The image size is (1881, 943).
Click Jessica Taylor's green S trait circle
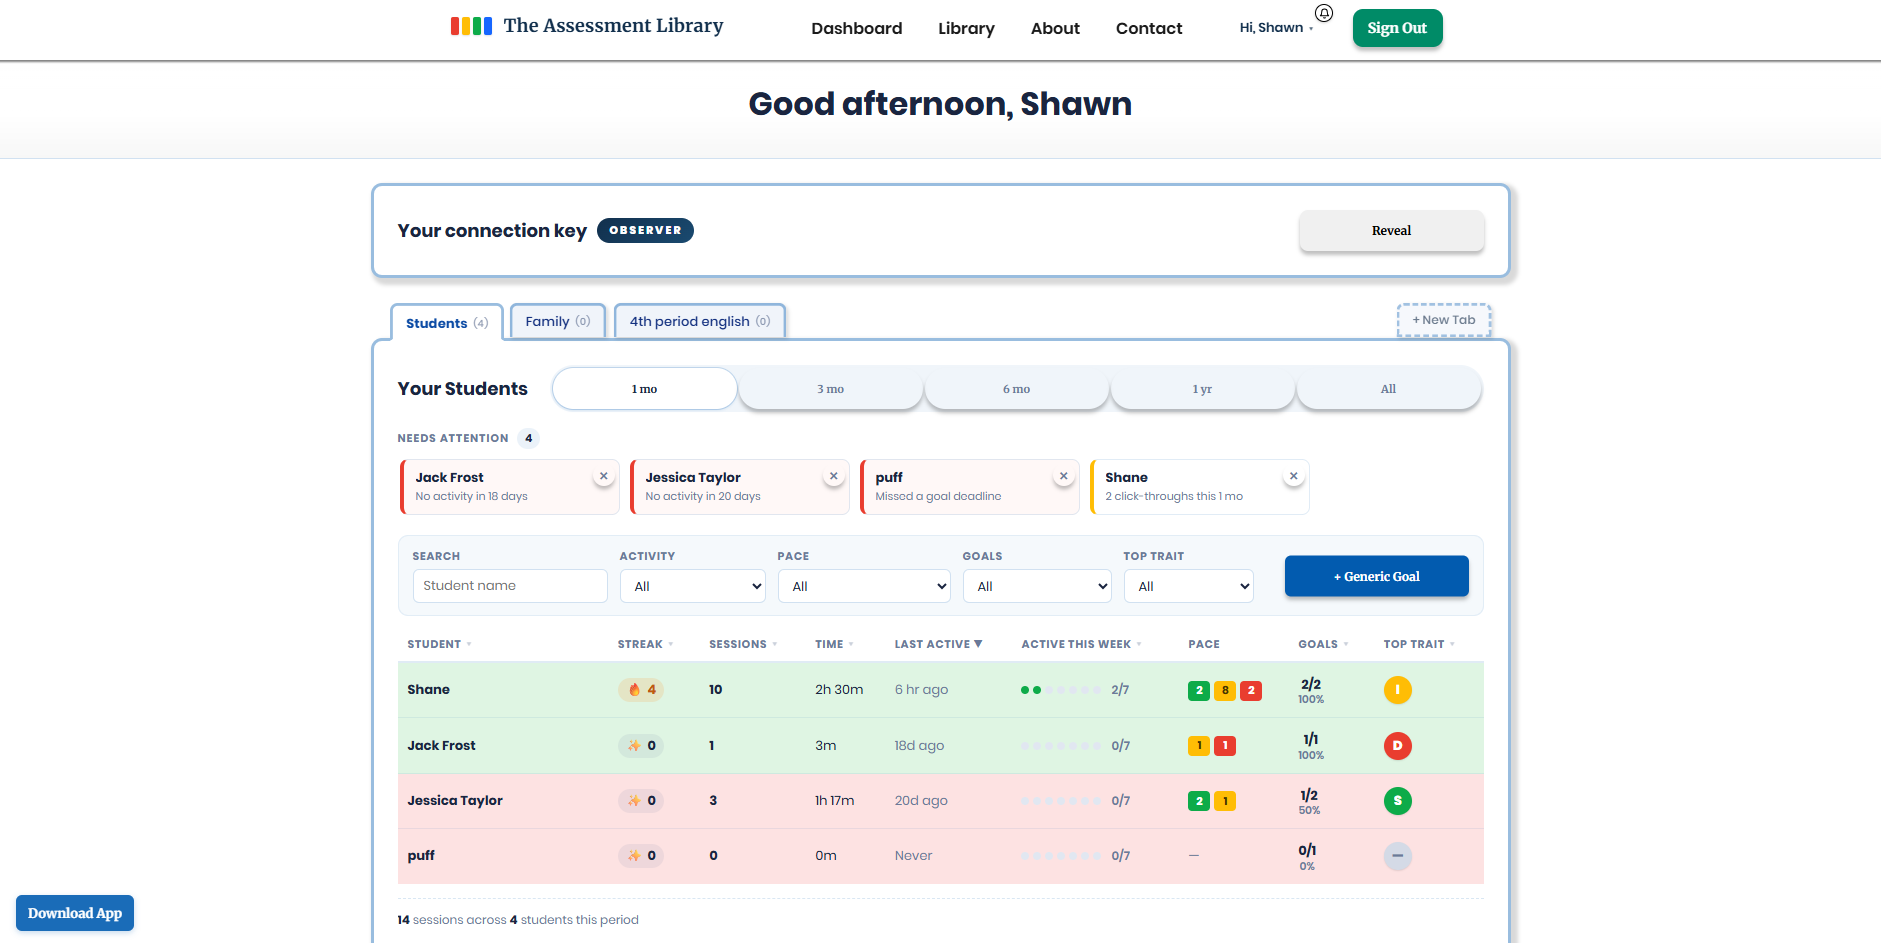[1398, 801]
